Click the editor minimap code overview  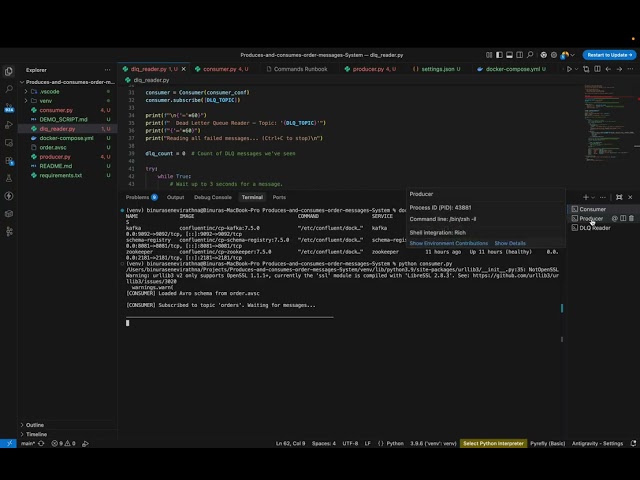609,122
